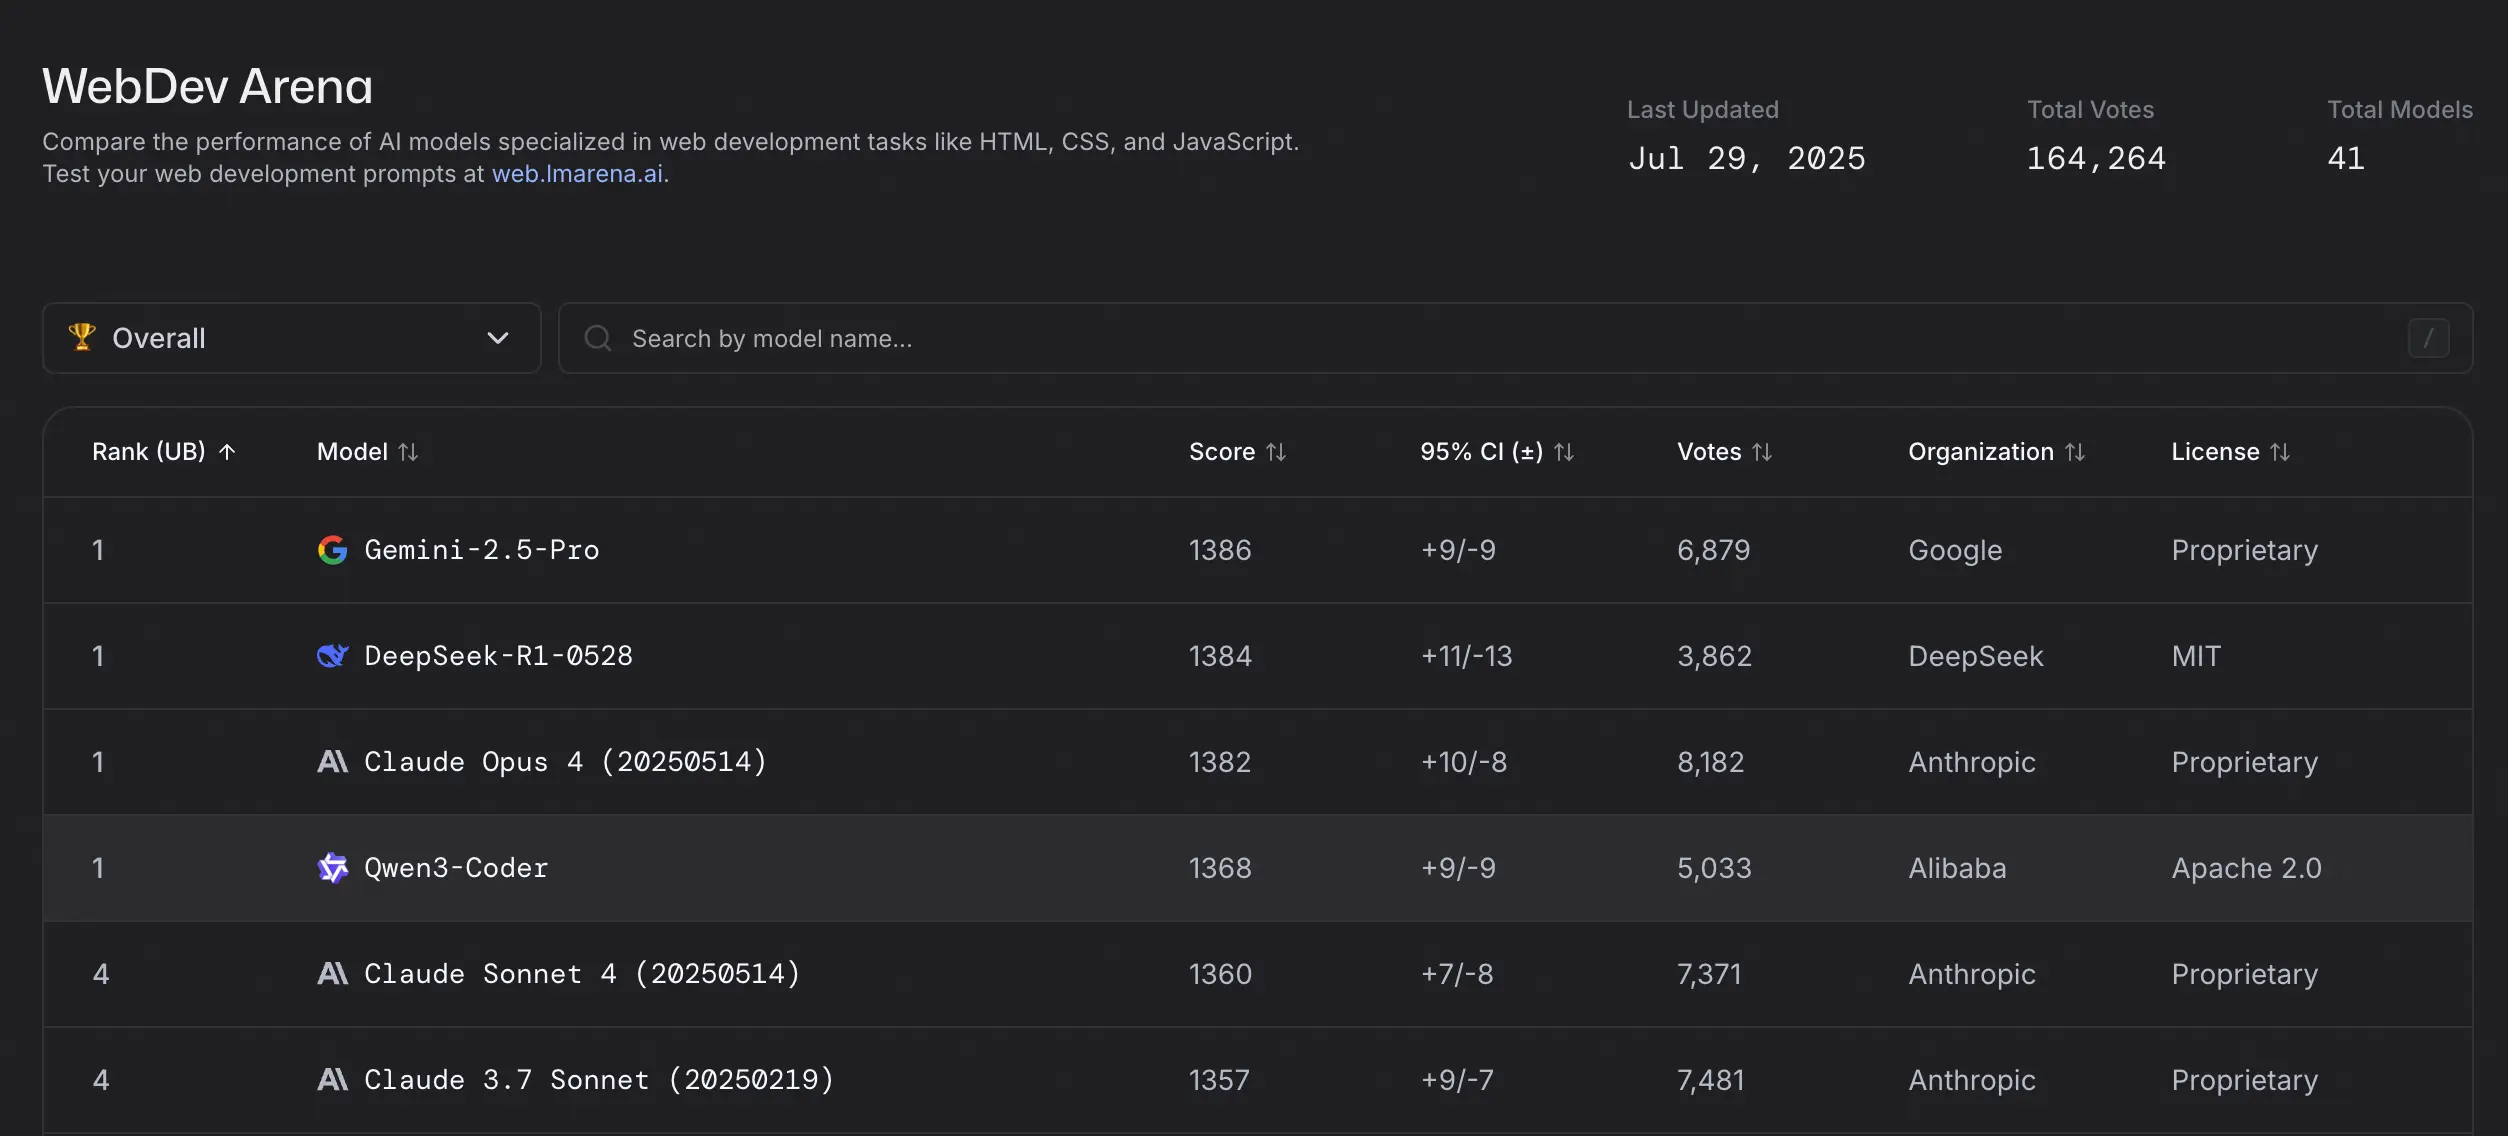Open the web.lmarena.ai link
The image size is (2508, 1136).
(x=577, y=174)
